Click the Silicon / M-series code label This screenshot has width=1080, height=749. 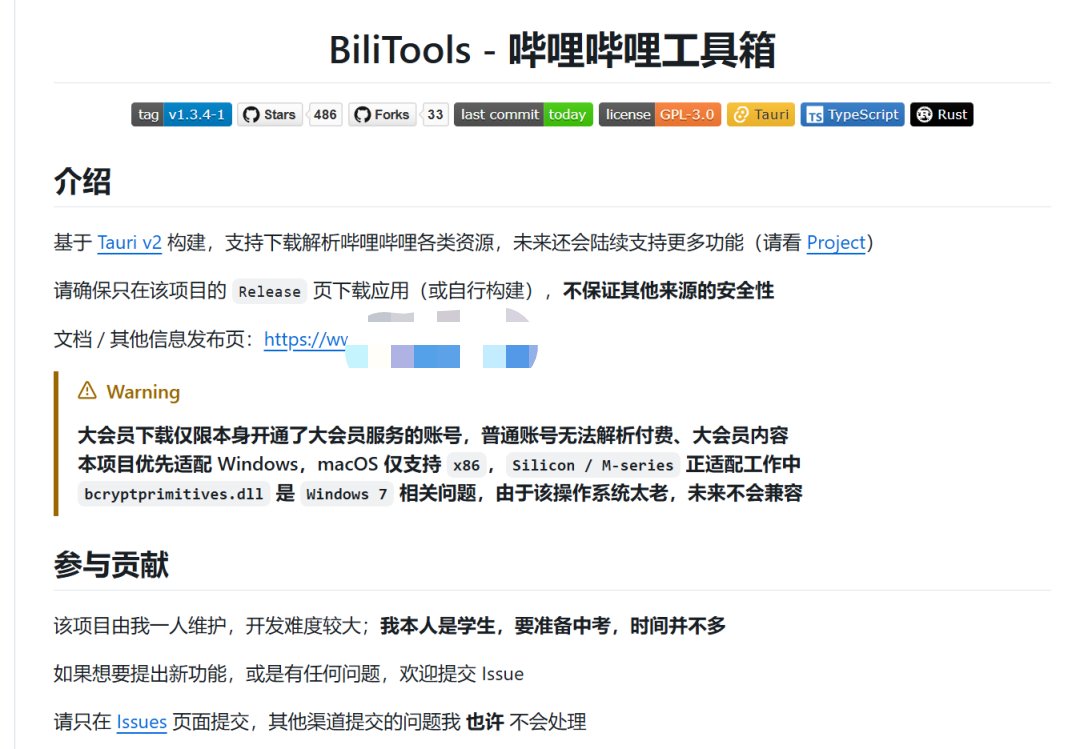tap(593, 465)
